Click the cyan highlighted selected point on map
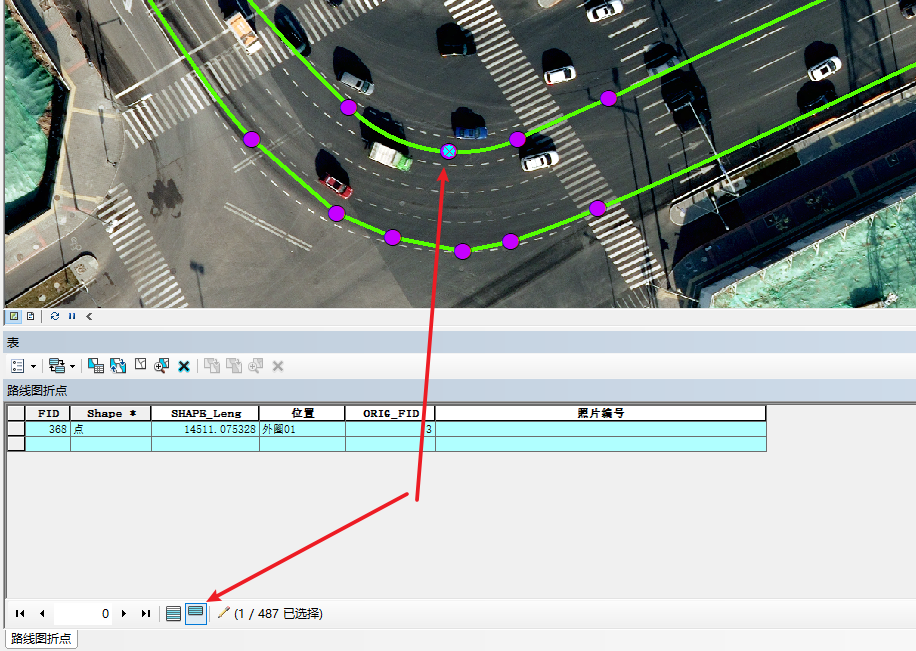916x651 pixels. pyautogui.click(x=449, y=151)
